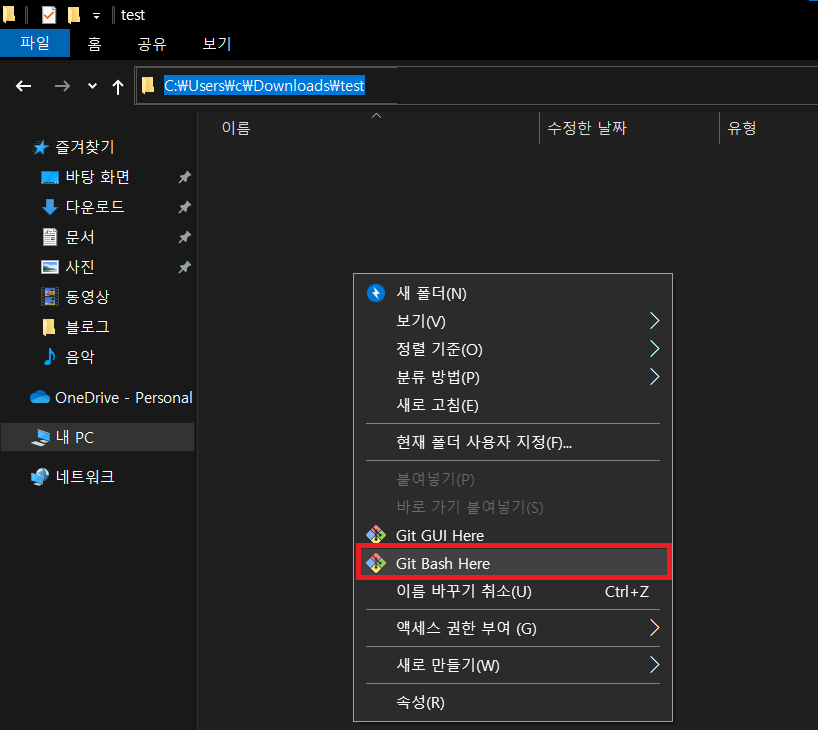Click the new folder icon in quick access toolbar
This screenshot has height=730, width=818.
74,15
